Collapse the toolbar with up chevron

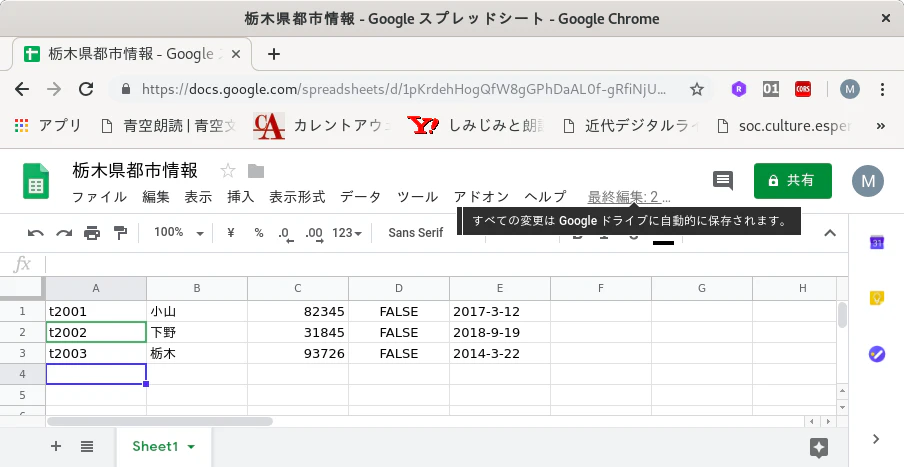tap(830, 233)
